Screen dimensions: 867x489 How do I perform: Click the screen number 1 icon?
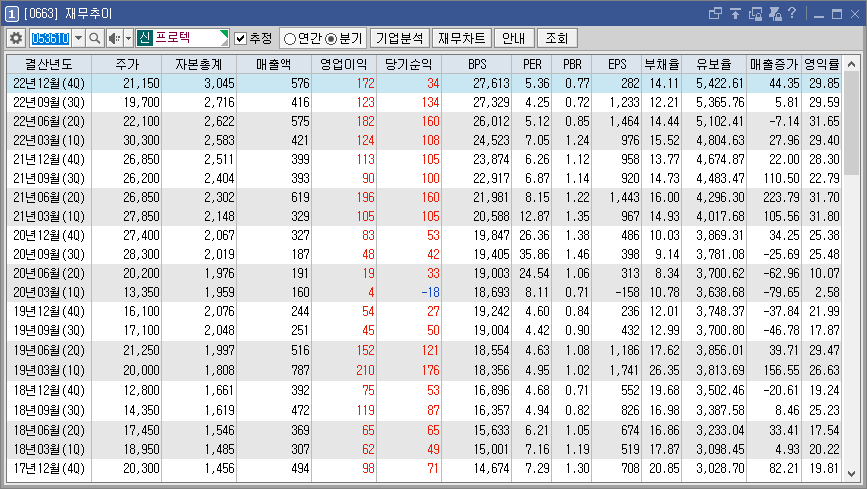click(11, 14)
